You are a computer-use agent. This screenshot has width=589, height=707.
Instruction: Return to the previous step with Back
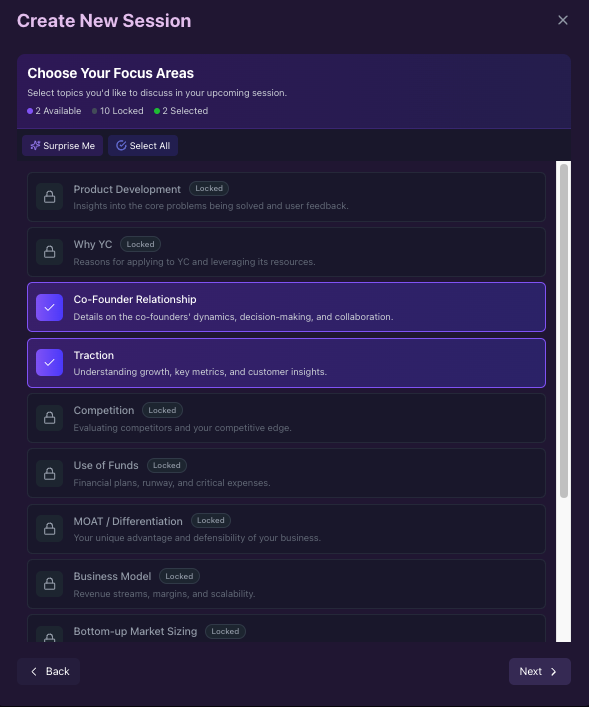(x=49, y=671)
